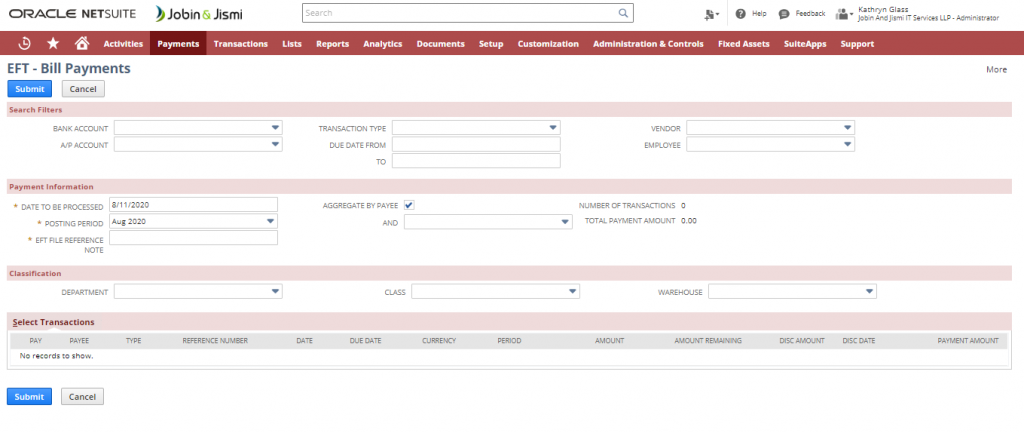
Task: Click the bottom Cancel button
Action: point(82,397)
